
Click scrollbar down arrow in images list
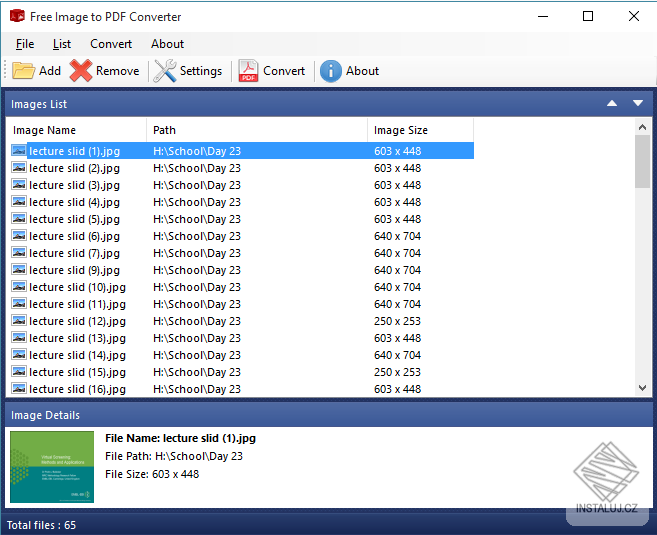coord(642,388)
